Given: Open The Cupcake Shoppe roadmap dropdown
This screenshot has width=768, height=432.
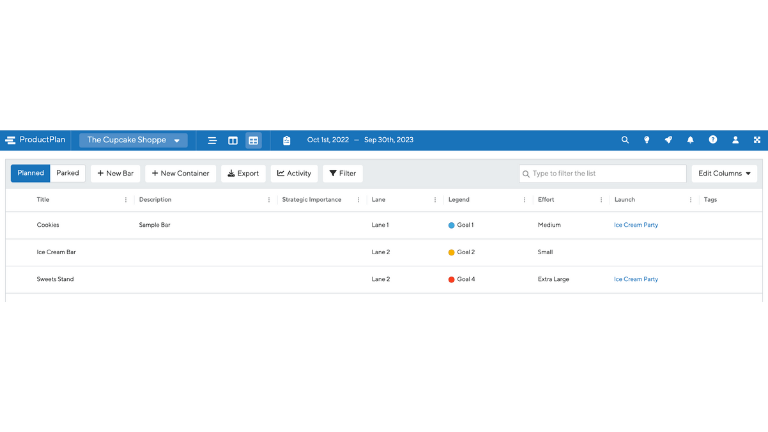Looking at the screenshot, I should tap(133, 140).
